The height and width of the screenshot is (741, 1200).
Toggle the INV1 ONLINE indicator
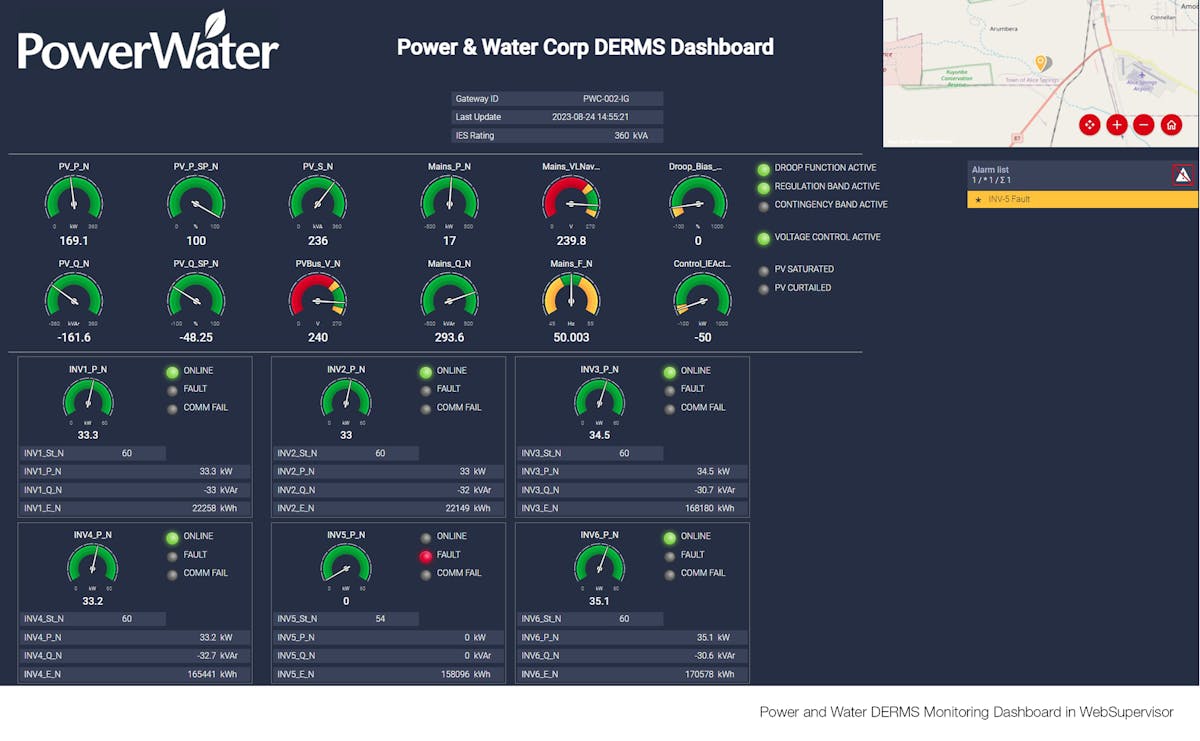click(x=171, y=370)
